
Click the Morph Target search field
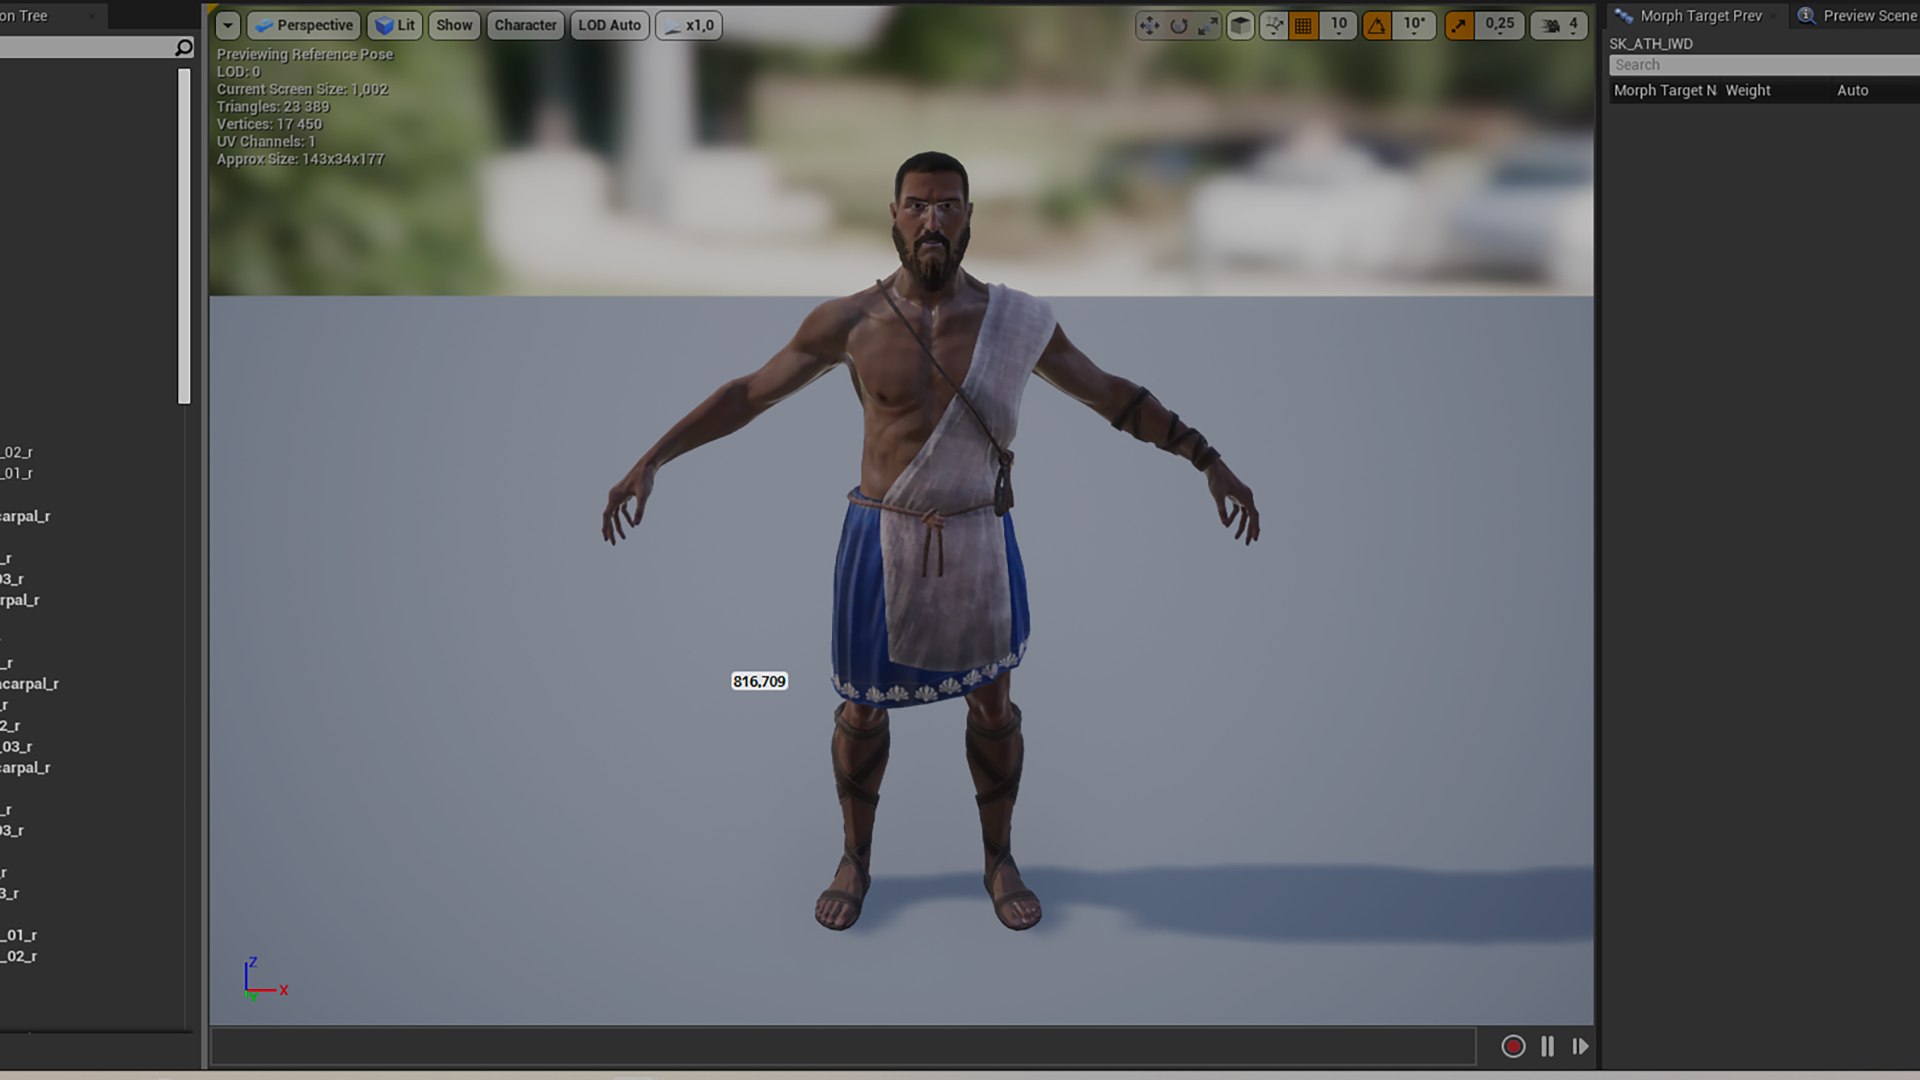point(1764,65)
